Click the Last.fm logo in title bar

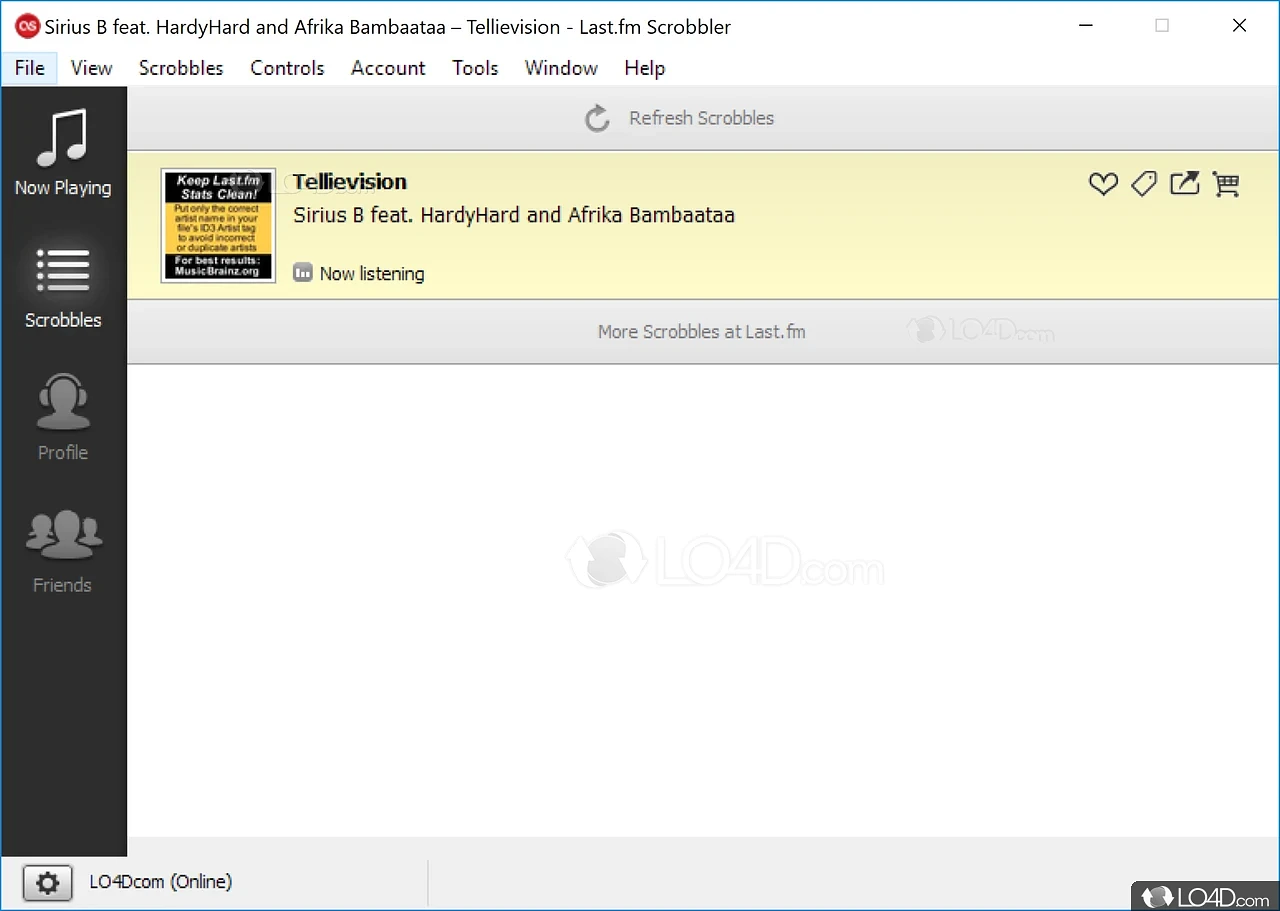27,26
